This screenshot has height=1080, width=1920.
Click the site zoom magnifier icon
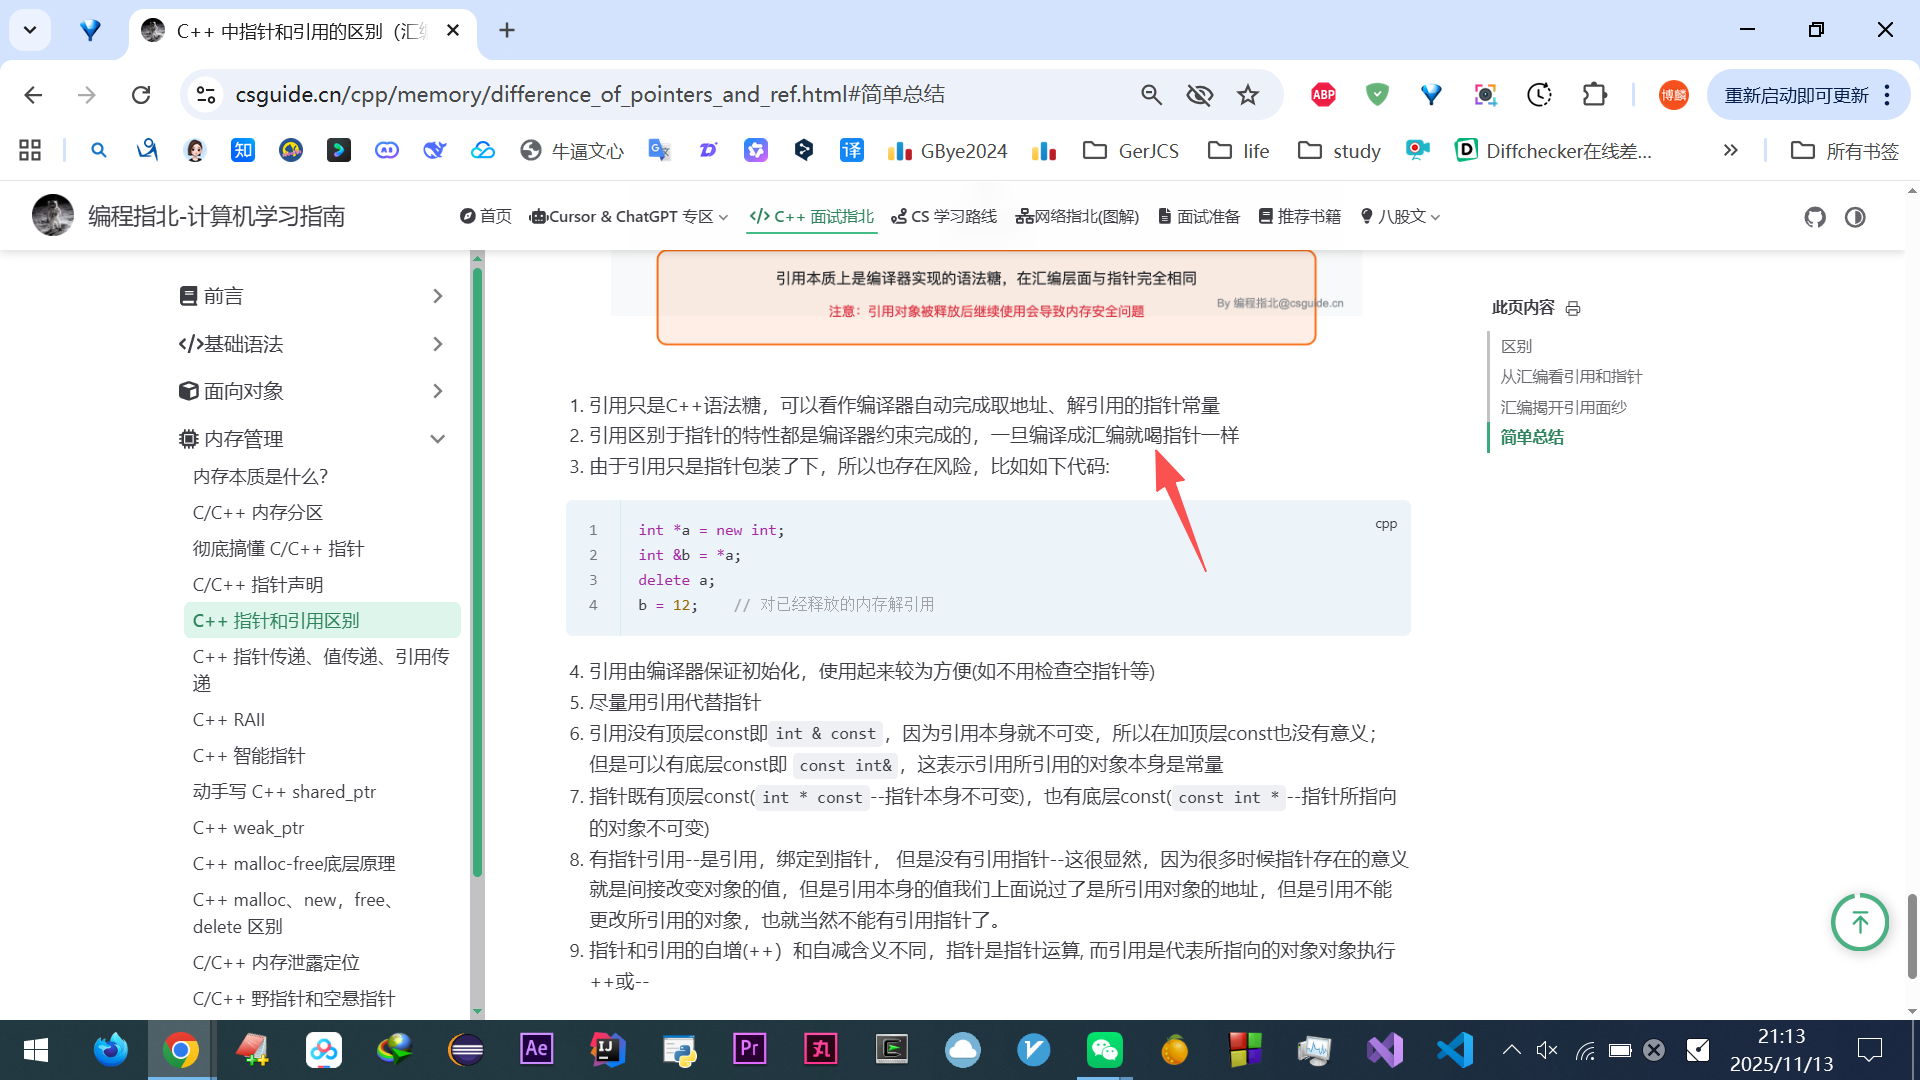tap(1151, 95)
